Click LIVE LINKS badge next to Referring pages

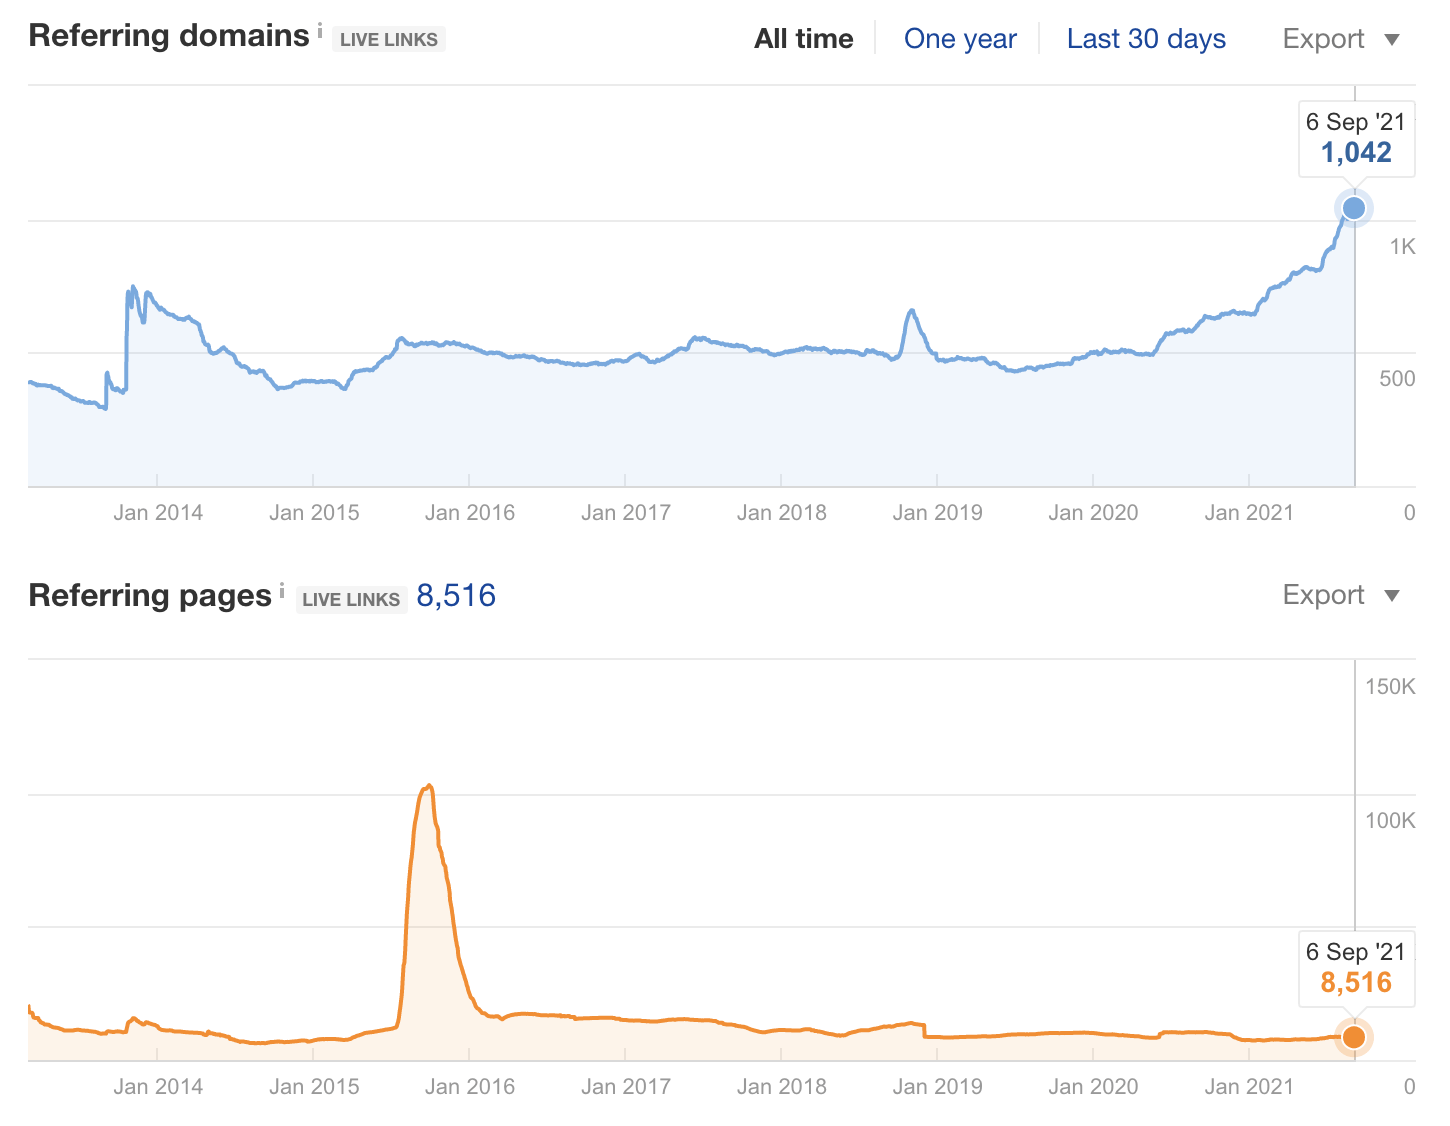(x=351, y=600)
